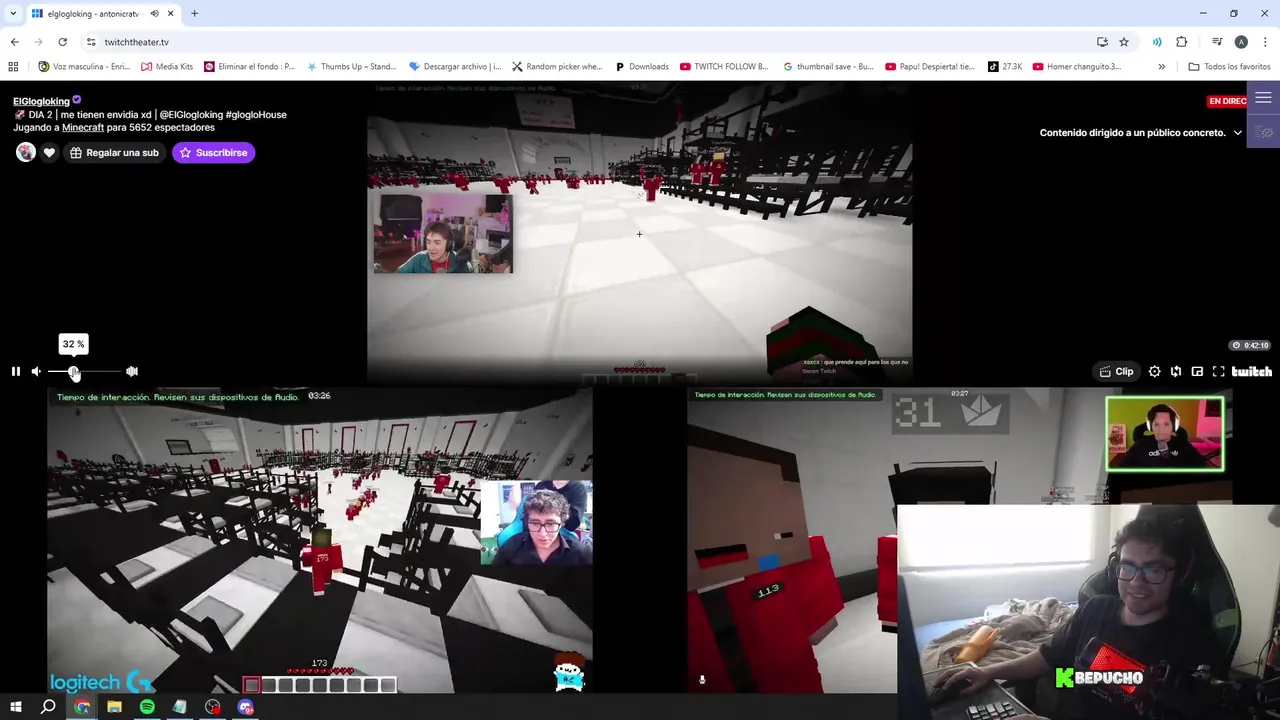Pause the Twitch stream playback
Screen dimensions: 1280x720
(x=15, y=371)
